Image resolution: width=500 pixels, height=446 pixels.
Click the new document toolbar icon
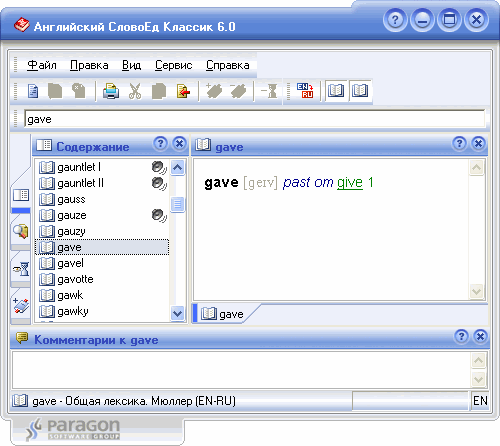tap(33, 91)
